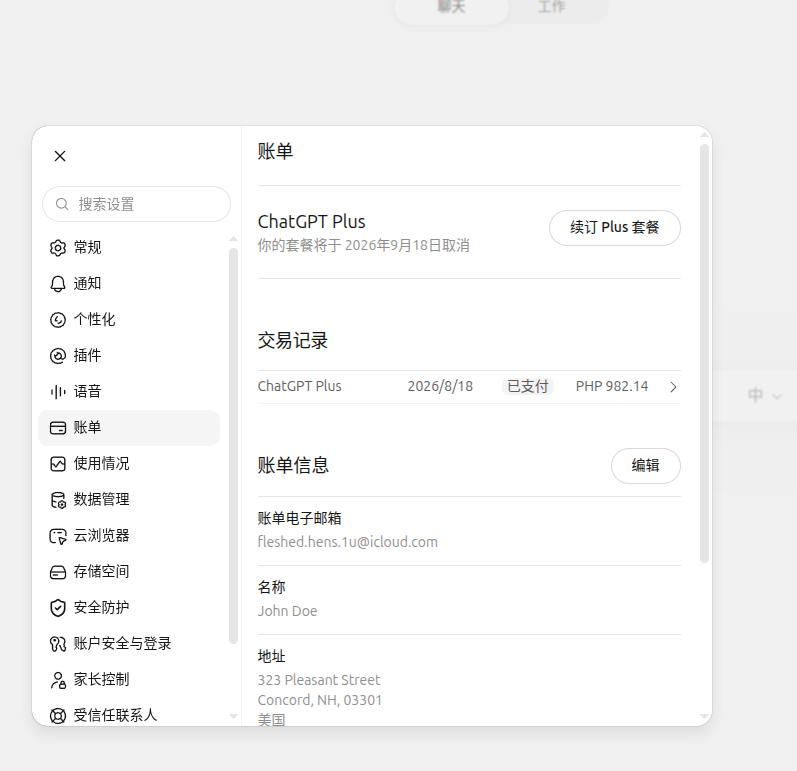This screenshot has width=797, height=771.
Task: Click the amount PHP 982.14
Action: point(612,386)
